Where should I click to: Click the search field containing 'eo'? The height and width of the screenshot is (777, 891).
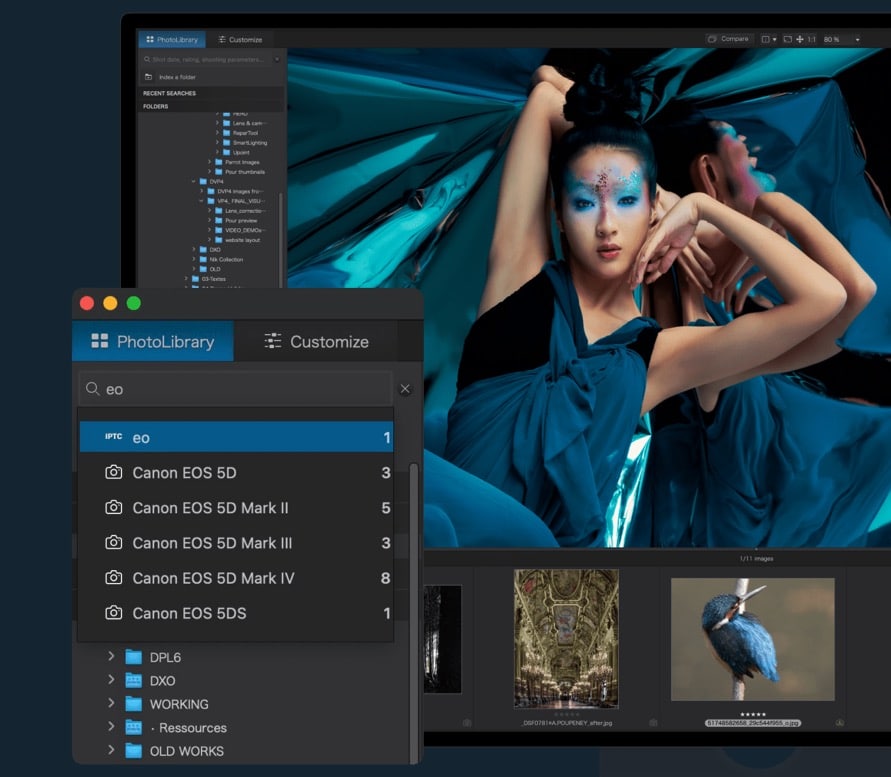click(x=240, y=389)
